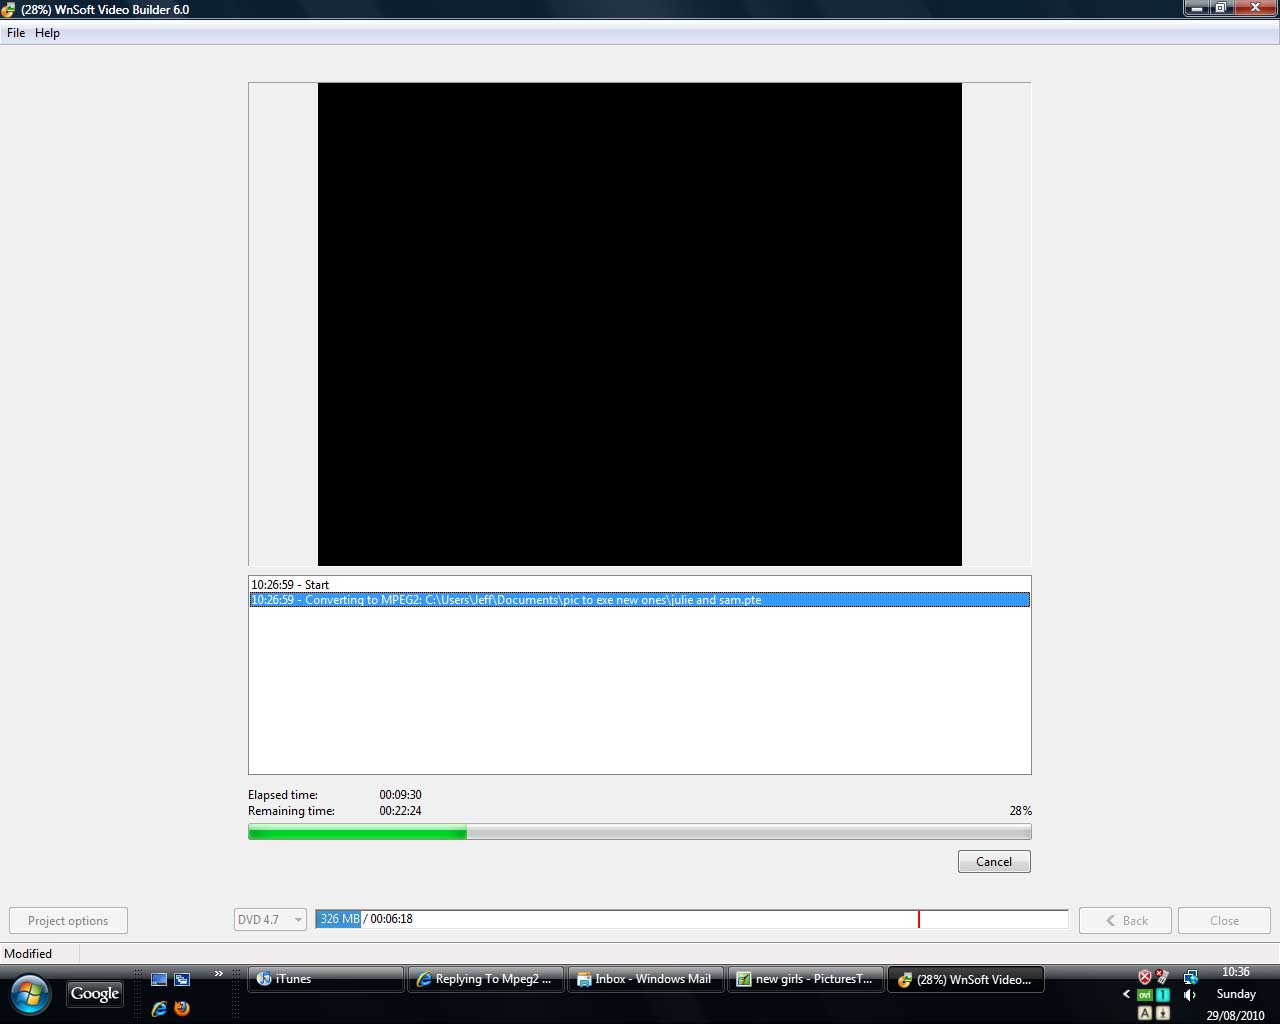Click the elapsed time value 00:09:30
This screenshot has width=1280, height=1024.
400,795
